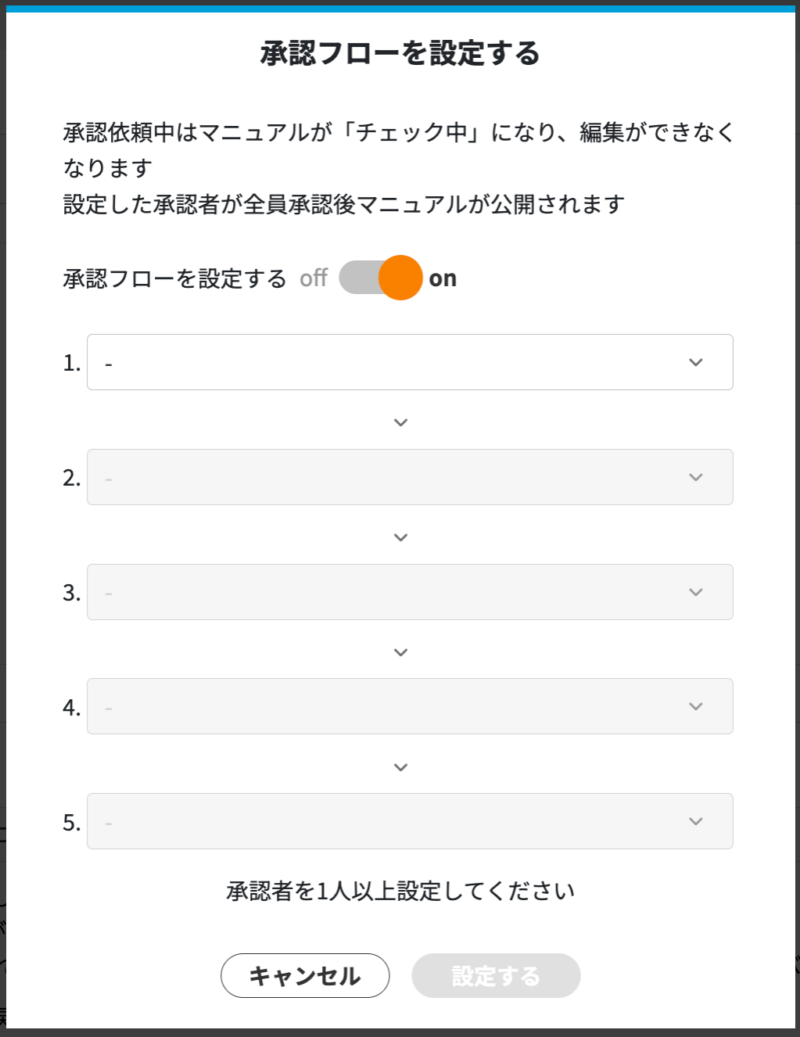Viewport: 800px width, 1037px height.
Task: Open the first approver dropdown chevron
Action: (x=697, y=362)
